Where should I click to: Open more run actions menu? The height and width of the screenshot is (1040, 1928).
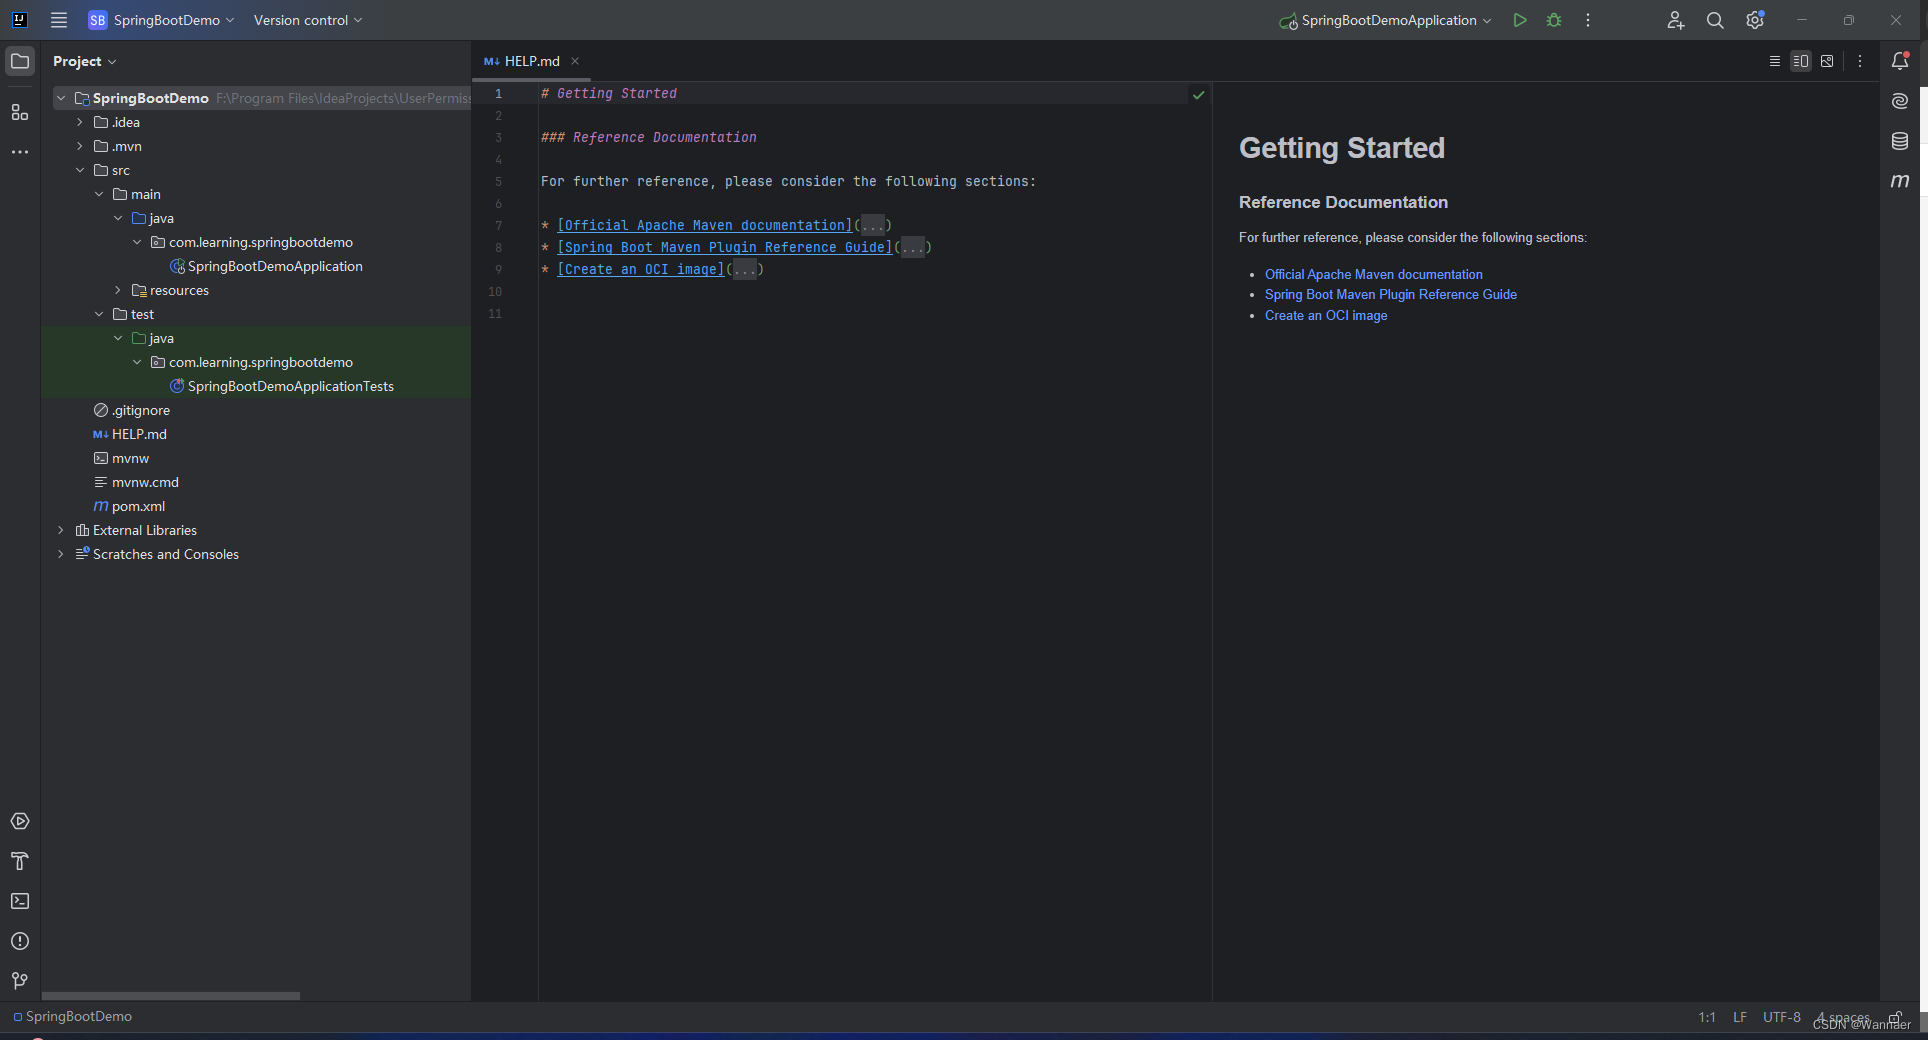1588,20
